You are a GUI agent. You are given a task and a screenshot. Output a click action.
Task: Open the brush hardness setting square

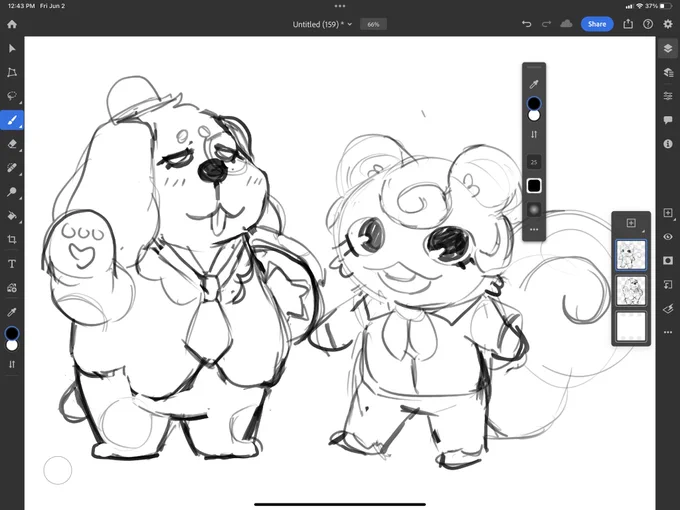tap(534, 186)
